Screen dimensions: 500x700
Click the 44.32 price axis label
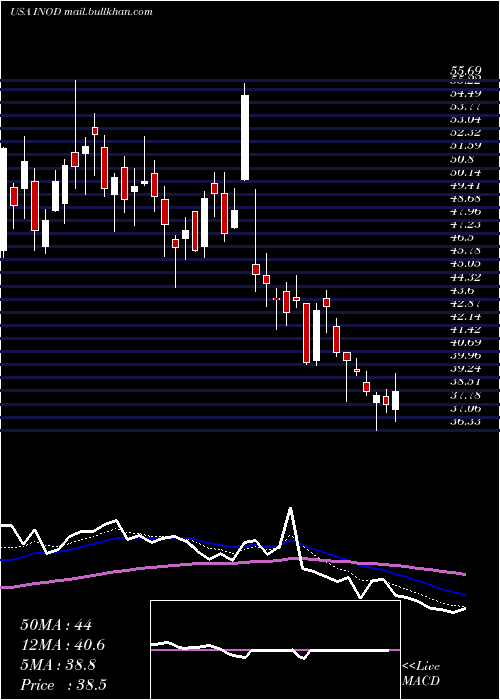(x=465, y=277)
